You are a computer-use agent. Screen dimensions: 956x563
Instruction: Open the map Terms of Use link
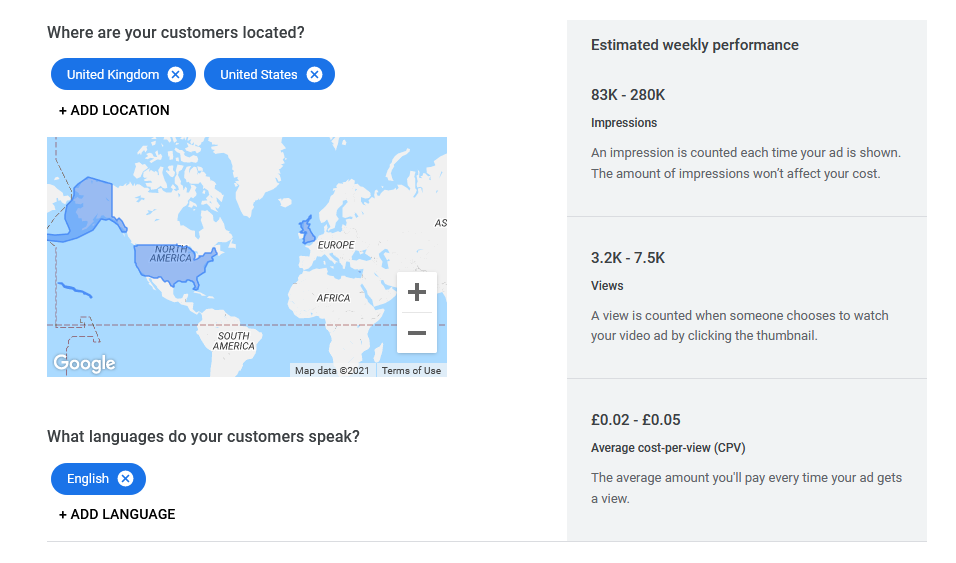[x=411, y=371]
